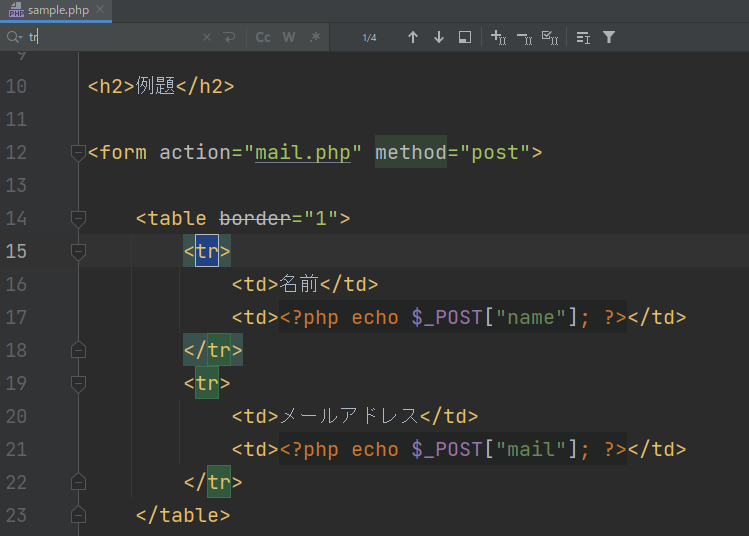
Task: Close the sample.php tab
Action: [100, 9]
